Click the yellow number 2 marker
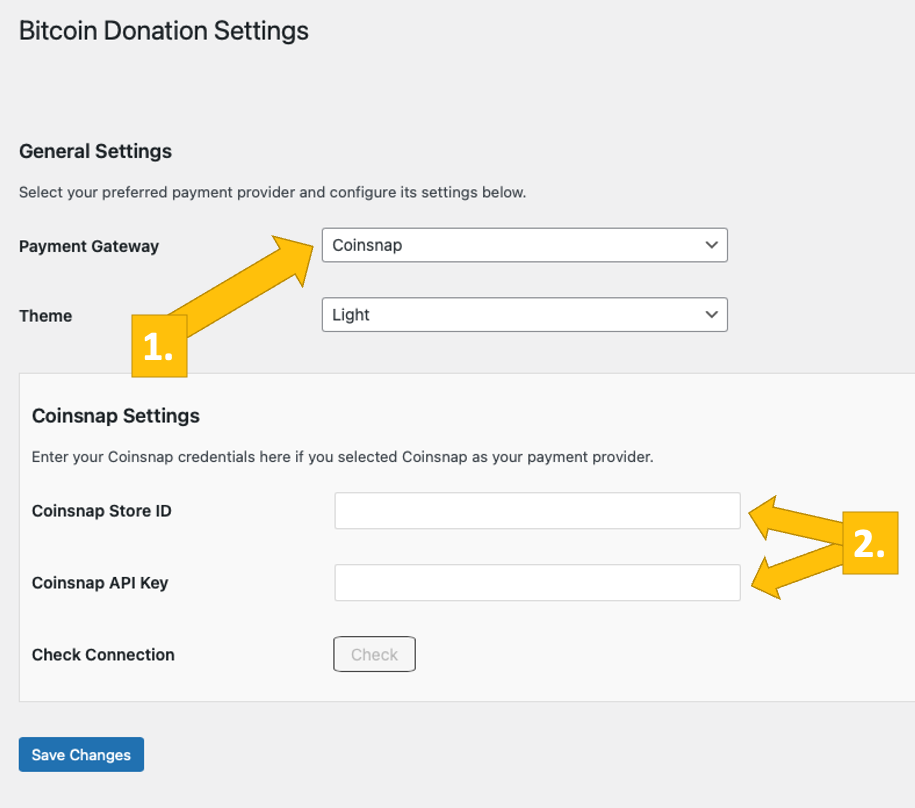Viewport: 915px width, 808px height. 869,543
